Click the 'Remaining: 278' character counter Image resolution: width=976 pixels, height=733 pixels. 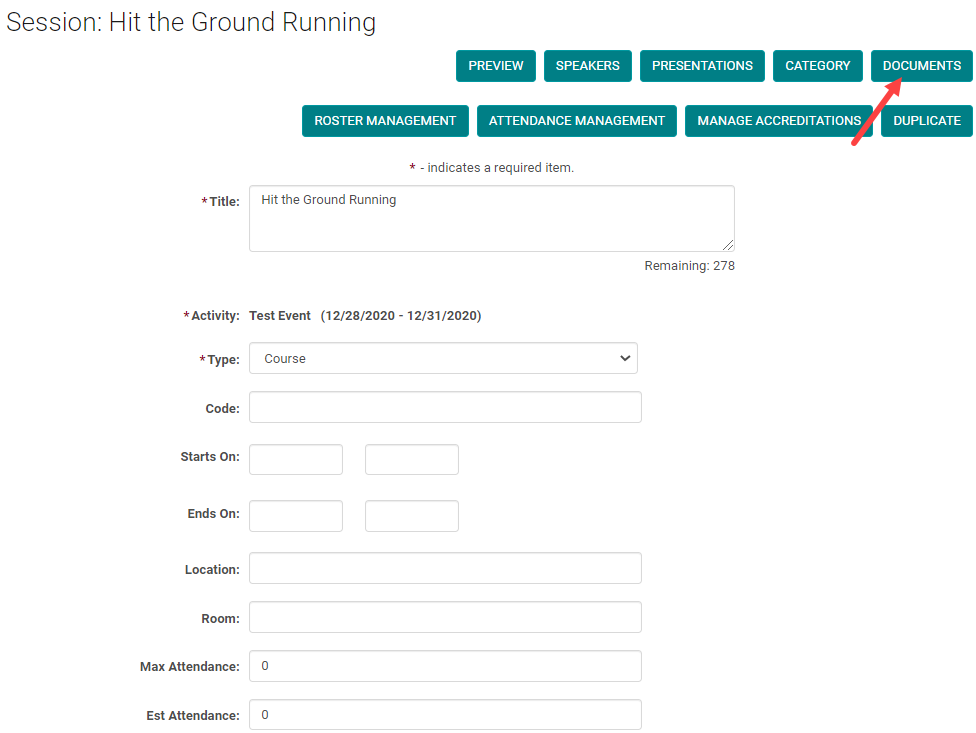coord(690,266)
